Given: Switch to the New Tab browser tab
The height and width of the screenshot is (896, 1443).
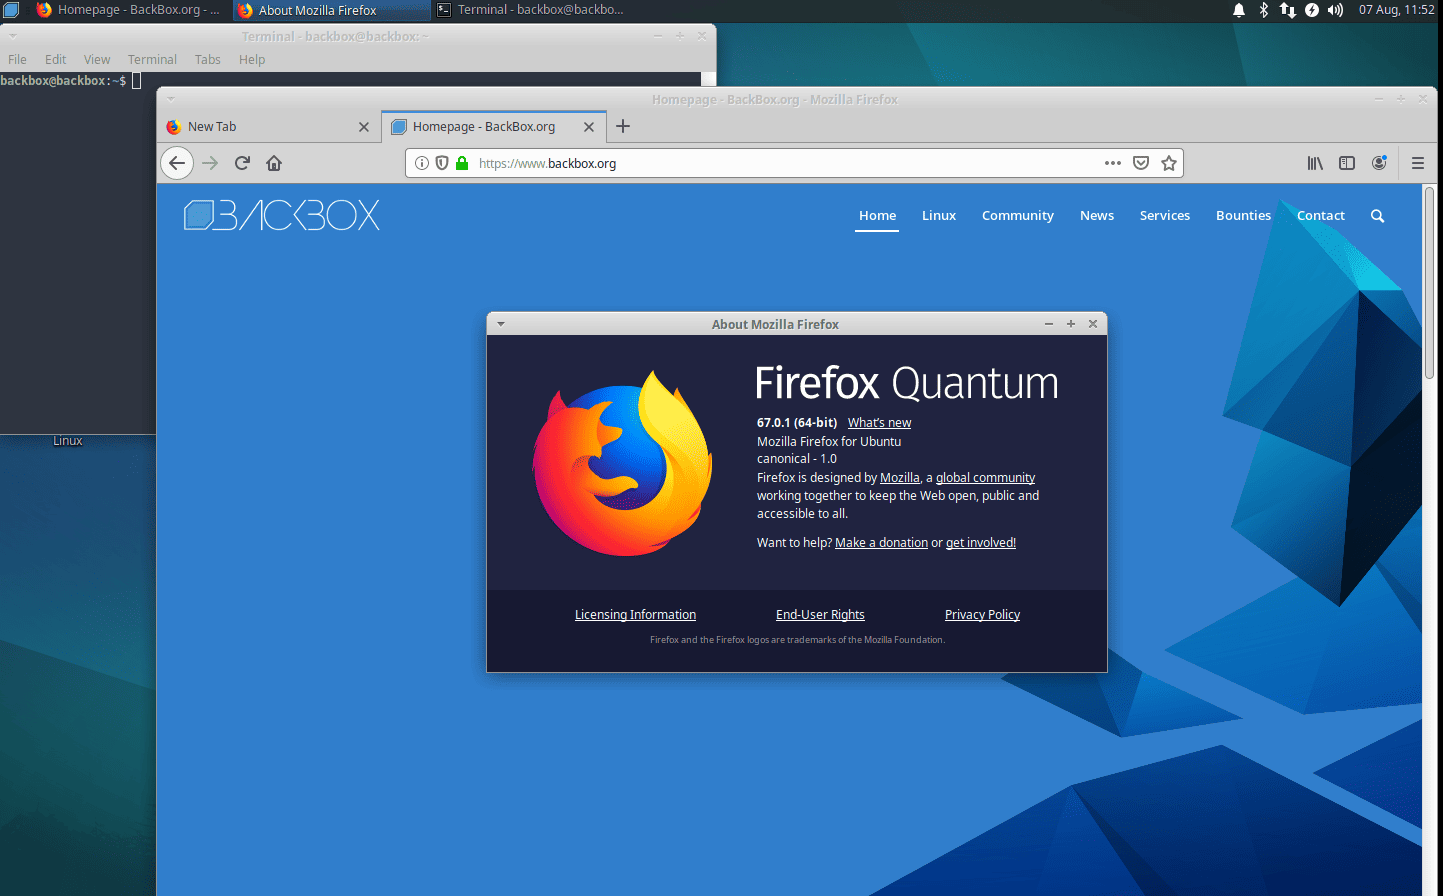Looking at the screenshot, I should 269,127.
